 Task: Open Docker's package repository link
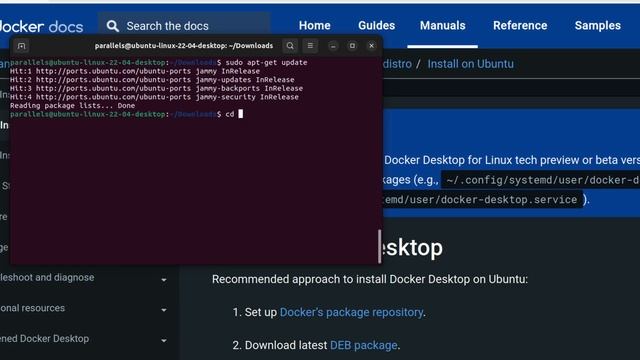pyautogui.click(x=351, y=312)
